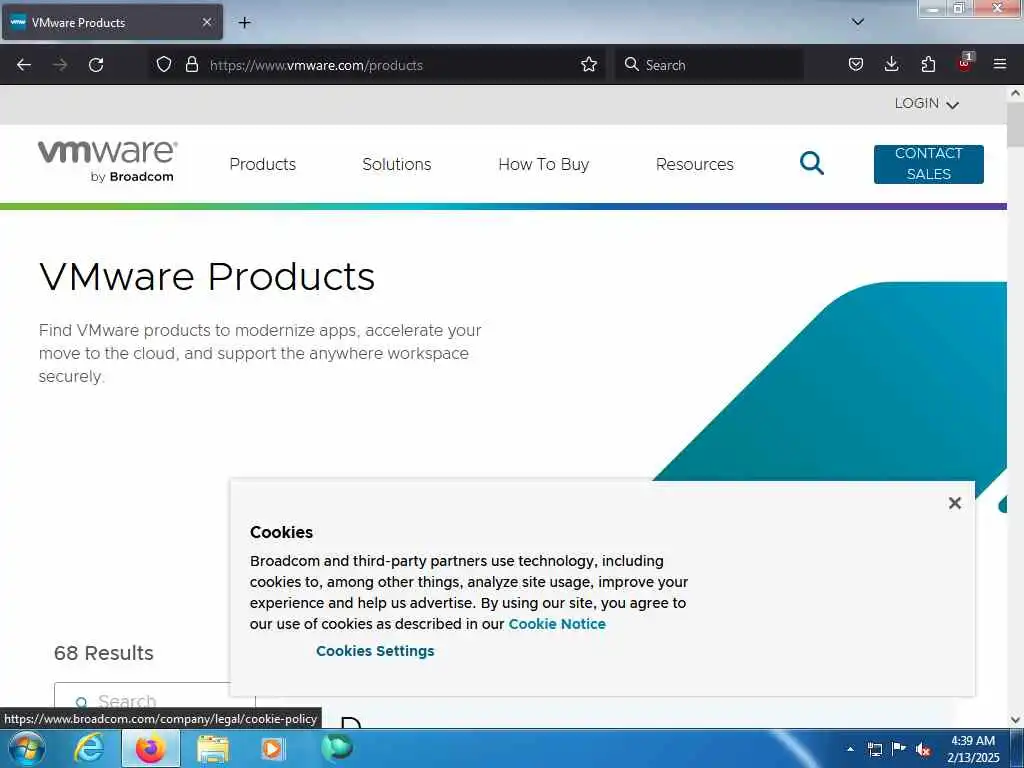Show hidden system tray icons
1024x768 pixels.
850,749
